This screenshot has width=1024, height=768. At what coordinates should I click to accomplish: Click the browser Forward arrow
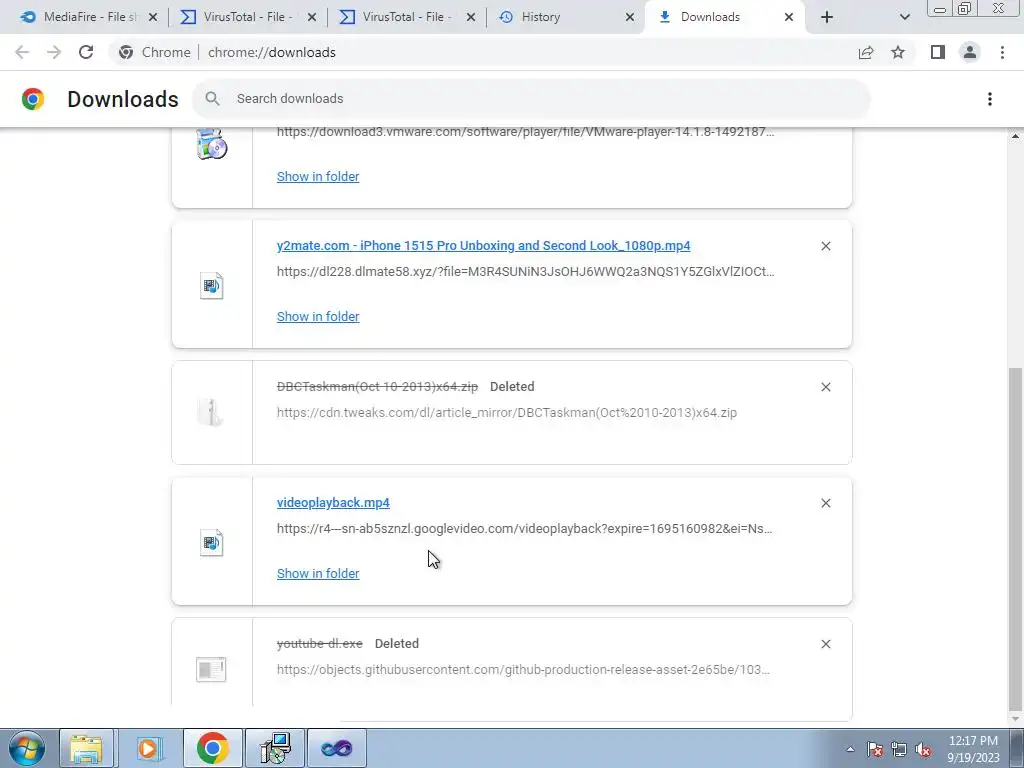pos(54,52)
